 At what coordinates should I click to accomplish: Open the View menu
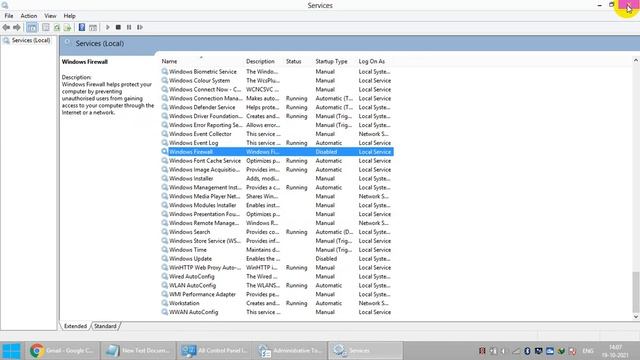(50, 16)
